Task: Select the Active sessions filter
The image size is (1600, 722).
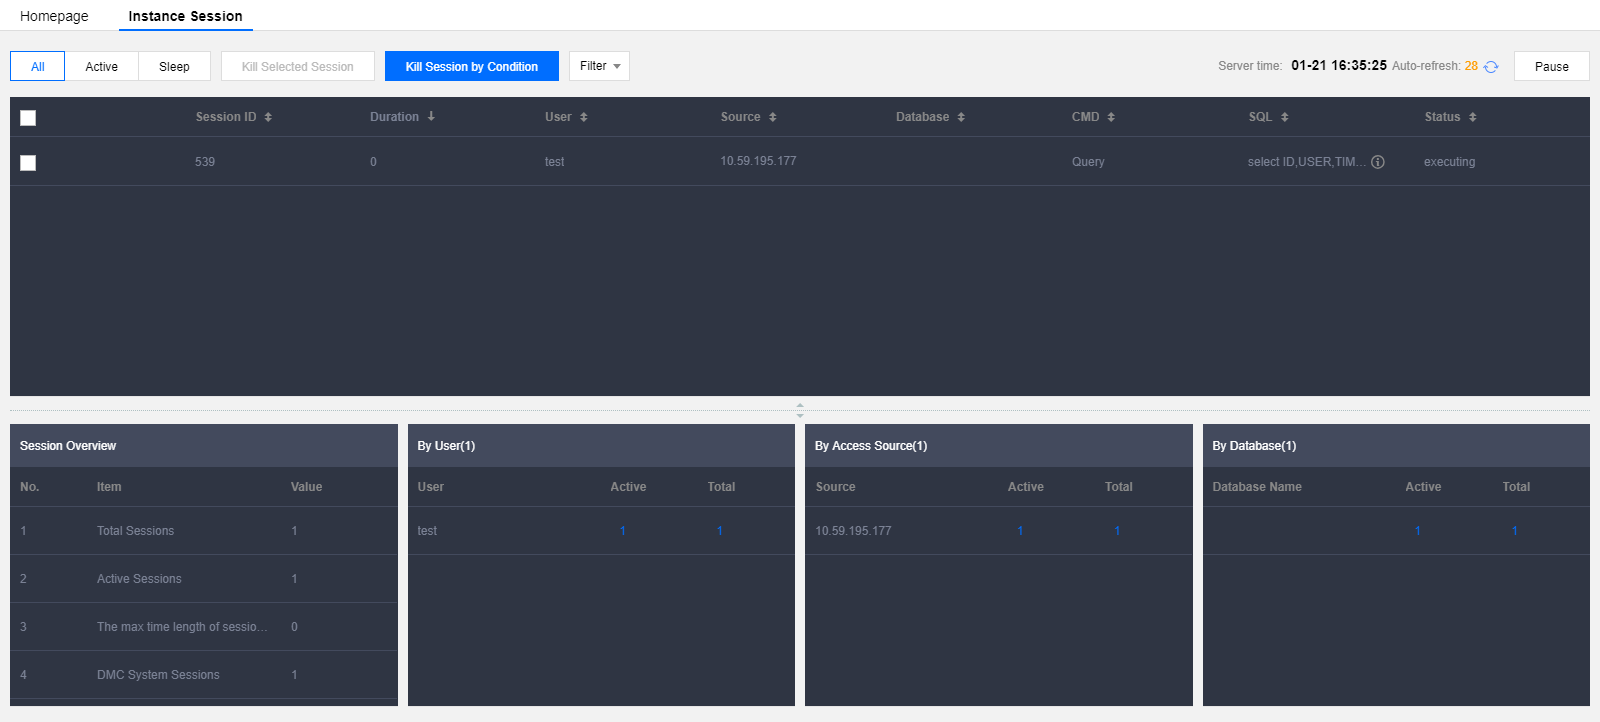Action: pyautogui.click(x=101, y=67)
